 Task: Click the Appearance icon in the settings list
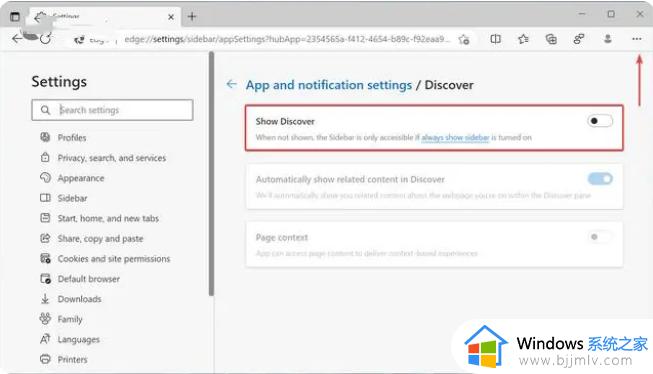tap(45, 177)
